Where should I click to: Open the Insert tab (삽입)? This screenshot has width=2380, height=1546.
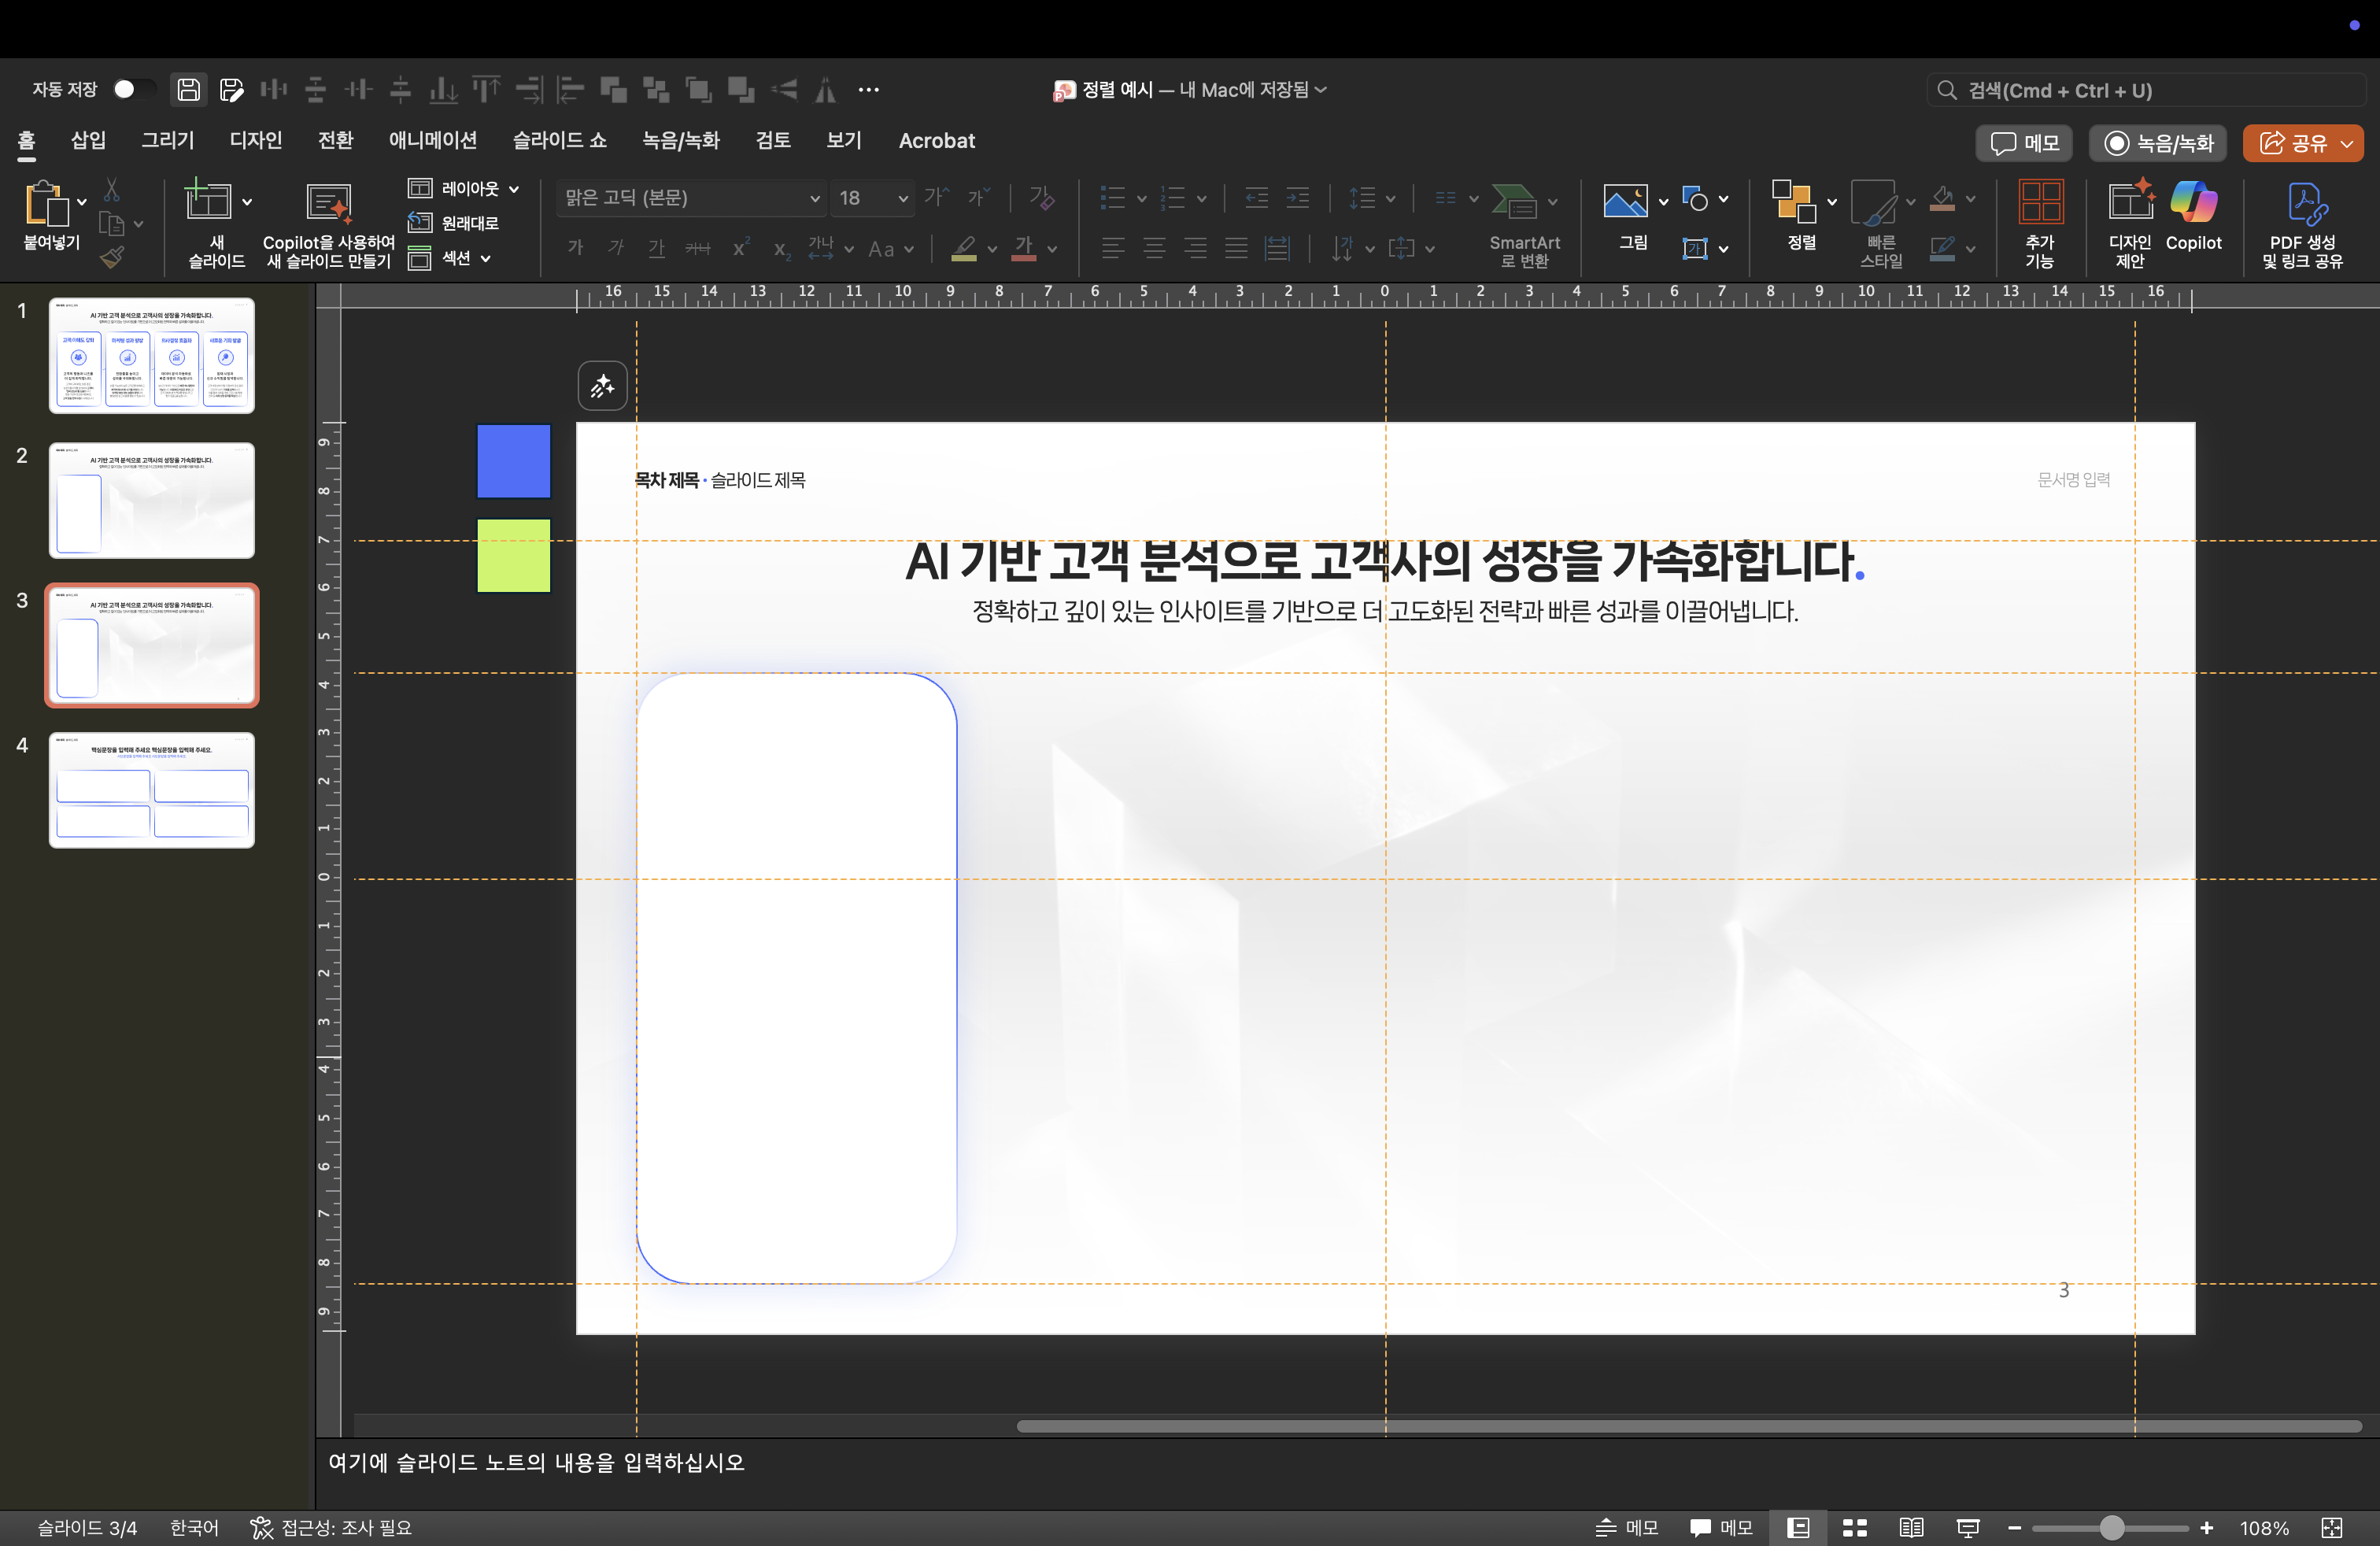(88, 141)
